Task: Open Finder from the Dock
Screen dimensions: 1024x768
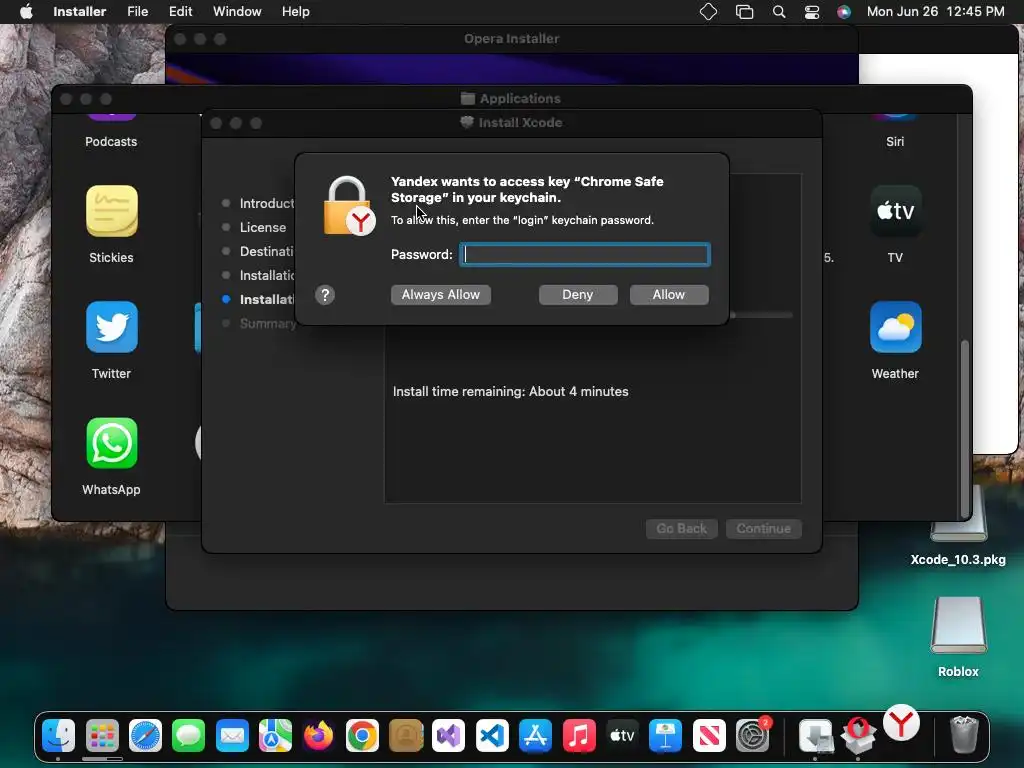Action: [x=59, y=737]
